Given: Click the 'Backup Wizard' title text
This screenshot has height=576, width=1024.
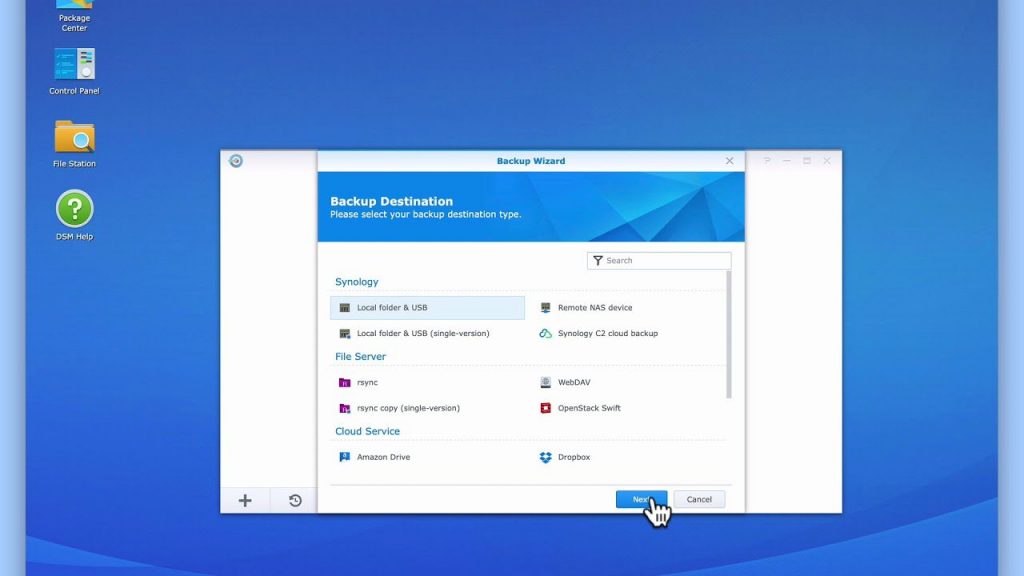Looking at the screenshot, I should pyautogui.click(x=531, y=161).
